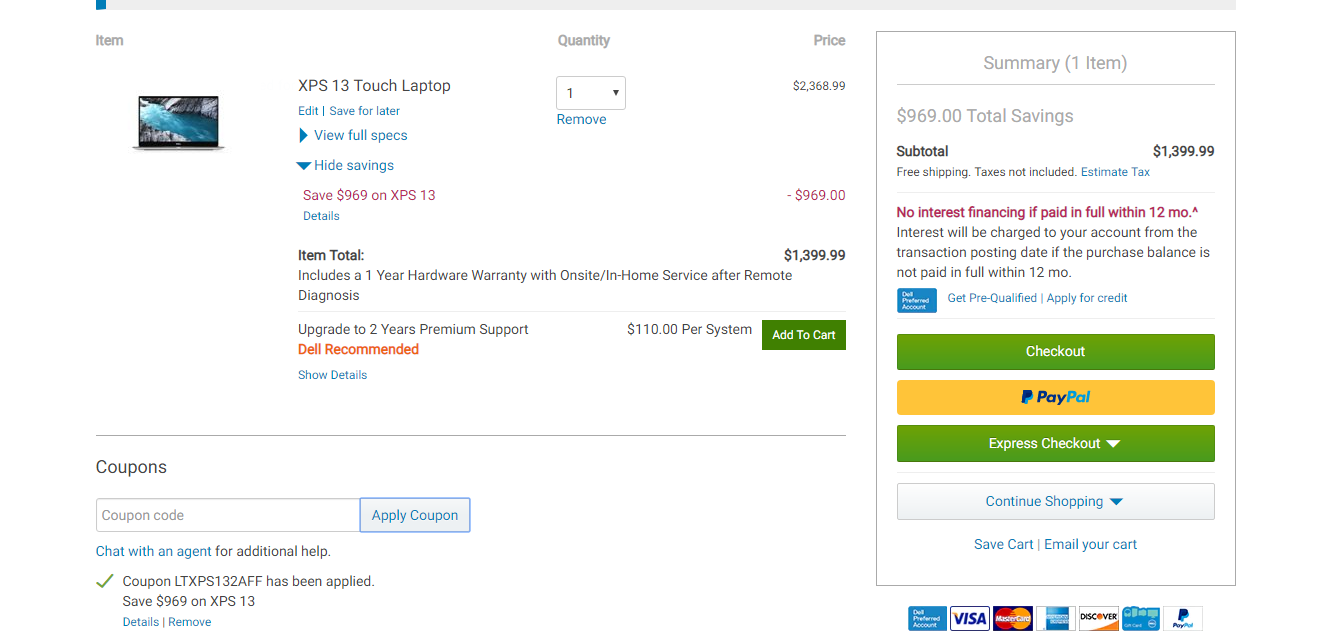Click the PayPal icon in payment methods row

tap(1183, 618)
